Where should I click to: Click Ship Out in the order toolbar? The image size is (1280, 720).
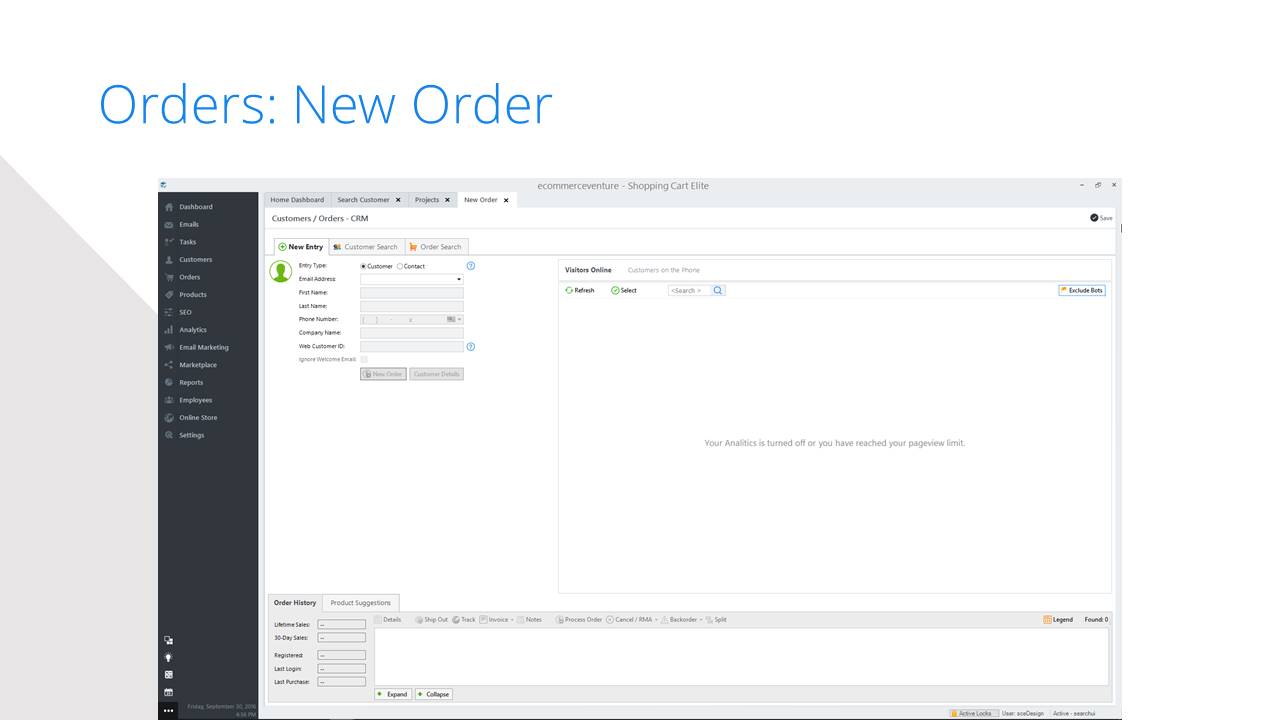click(432, 620)
